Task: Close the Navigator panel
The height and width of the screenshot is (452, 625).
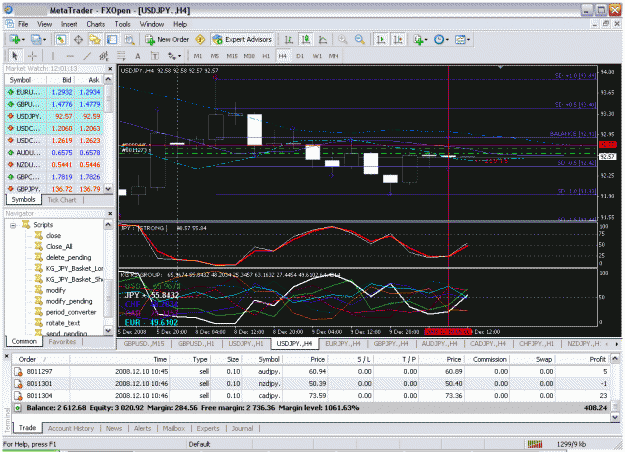Action: 110,214
